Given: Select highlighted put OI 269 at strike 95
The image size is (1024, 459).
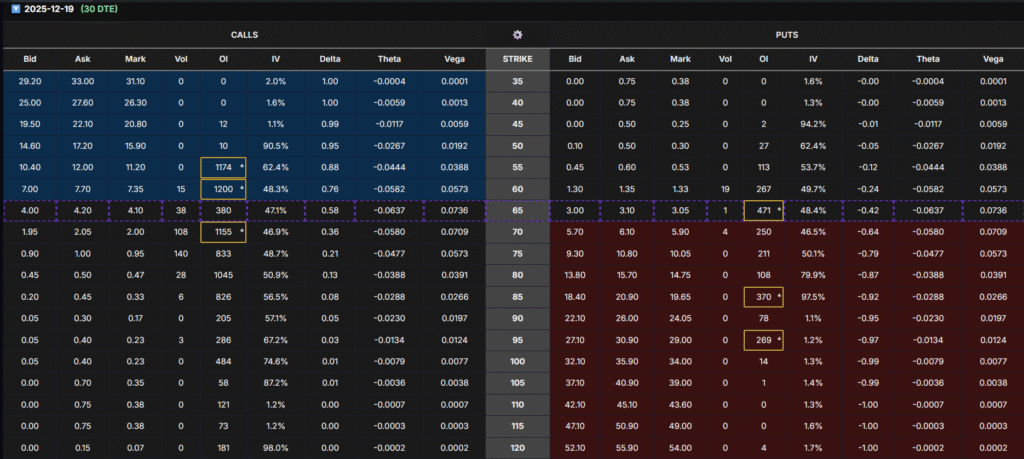Looking at the screenshot, I should coord(765,340).
